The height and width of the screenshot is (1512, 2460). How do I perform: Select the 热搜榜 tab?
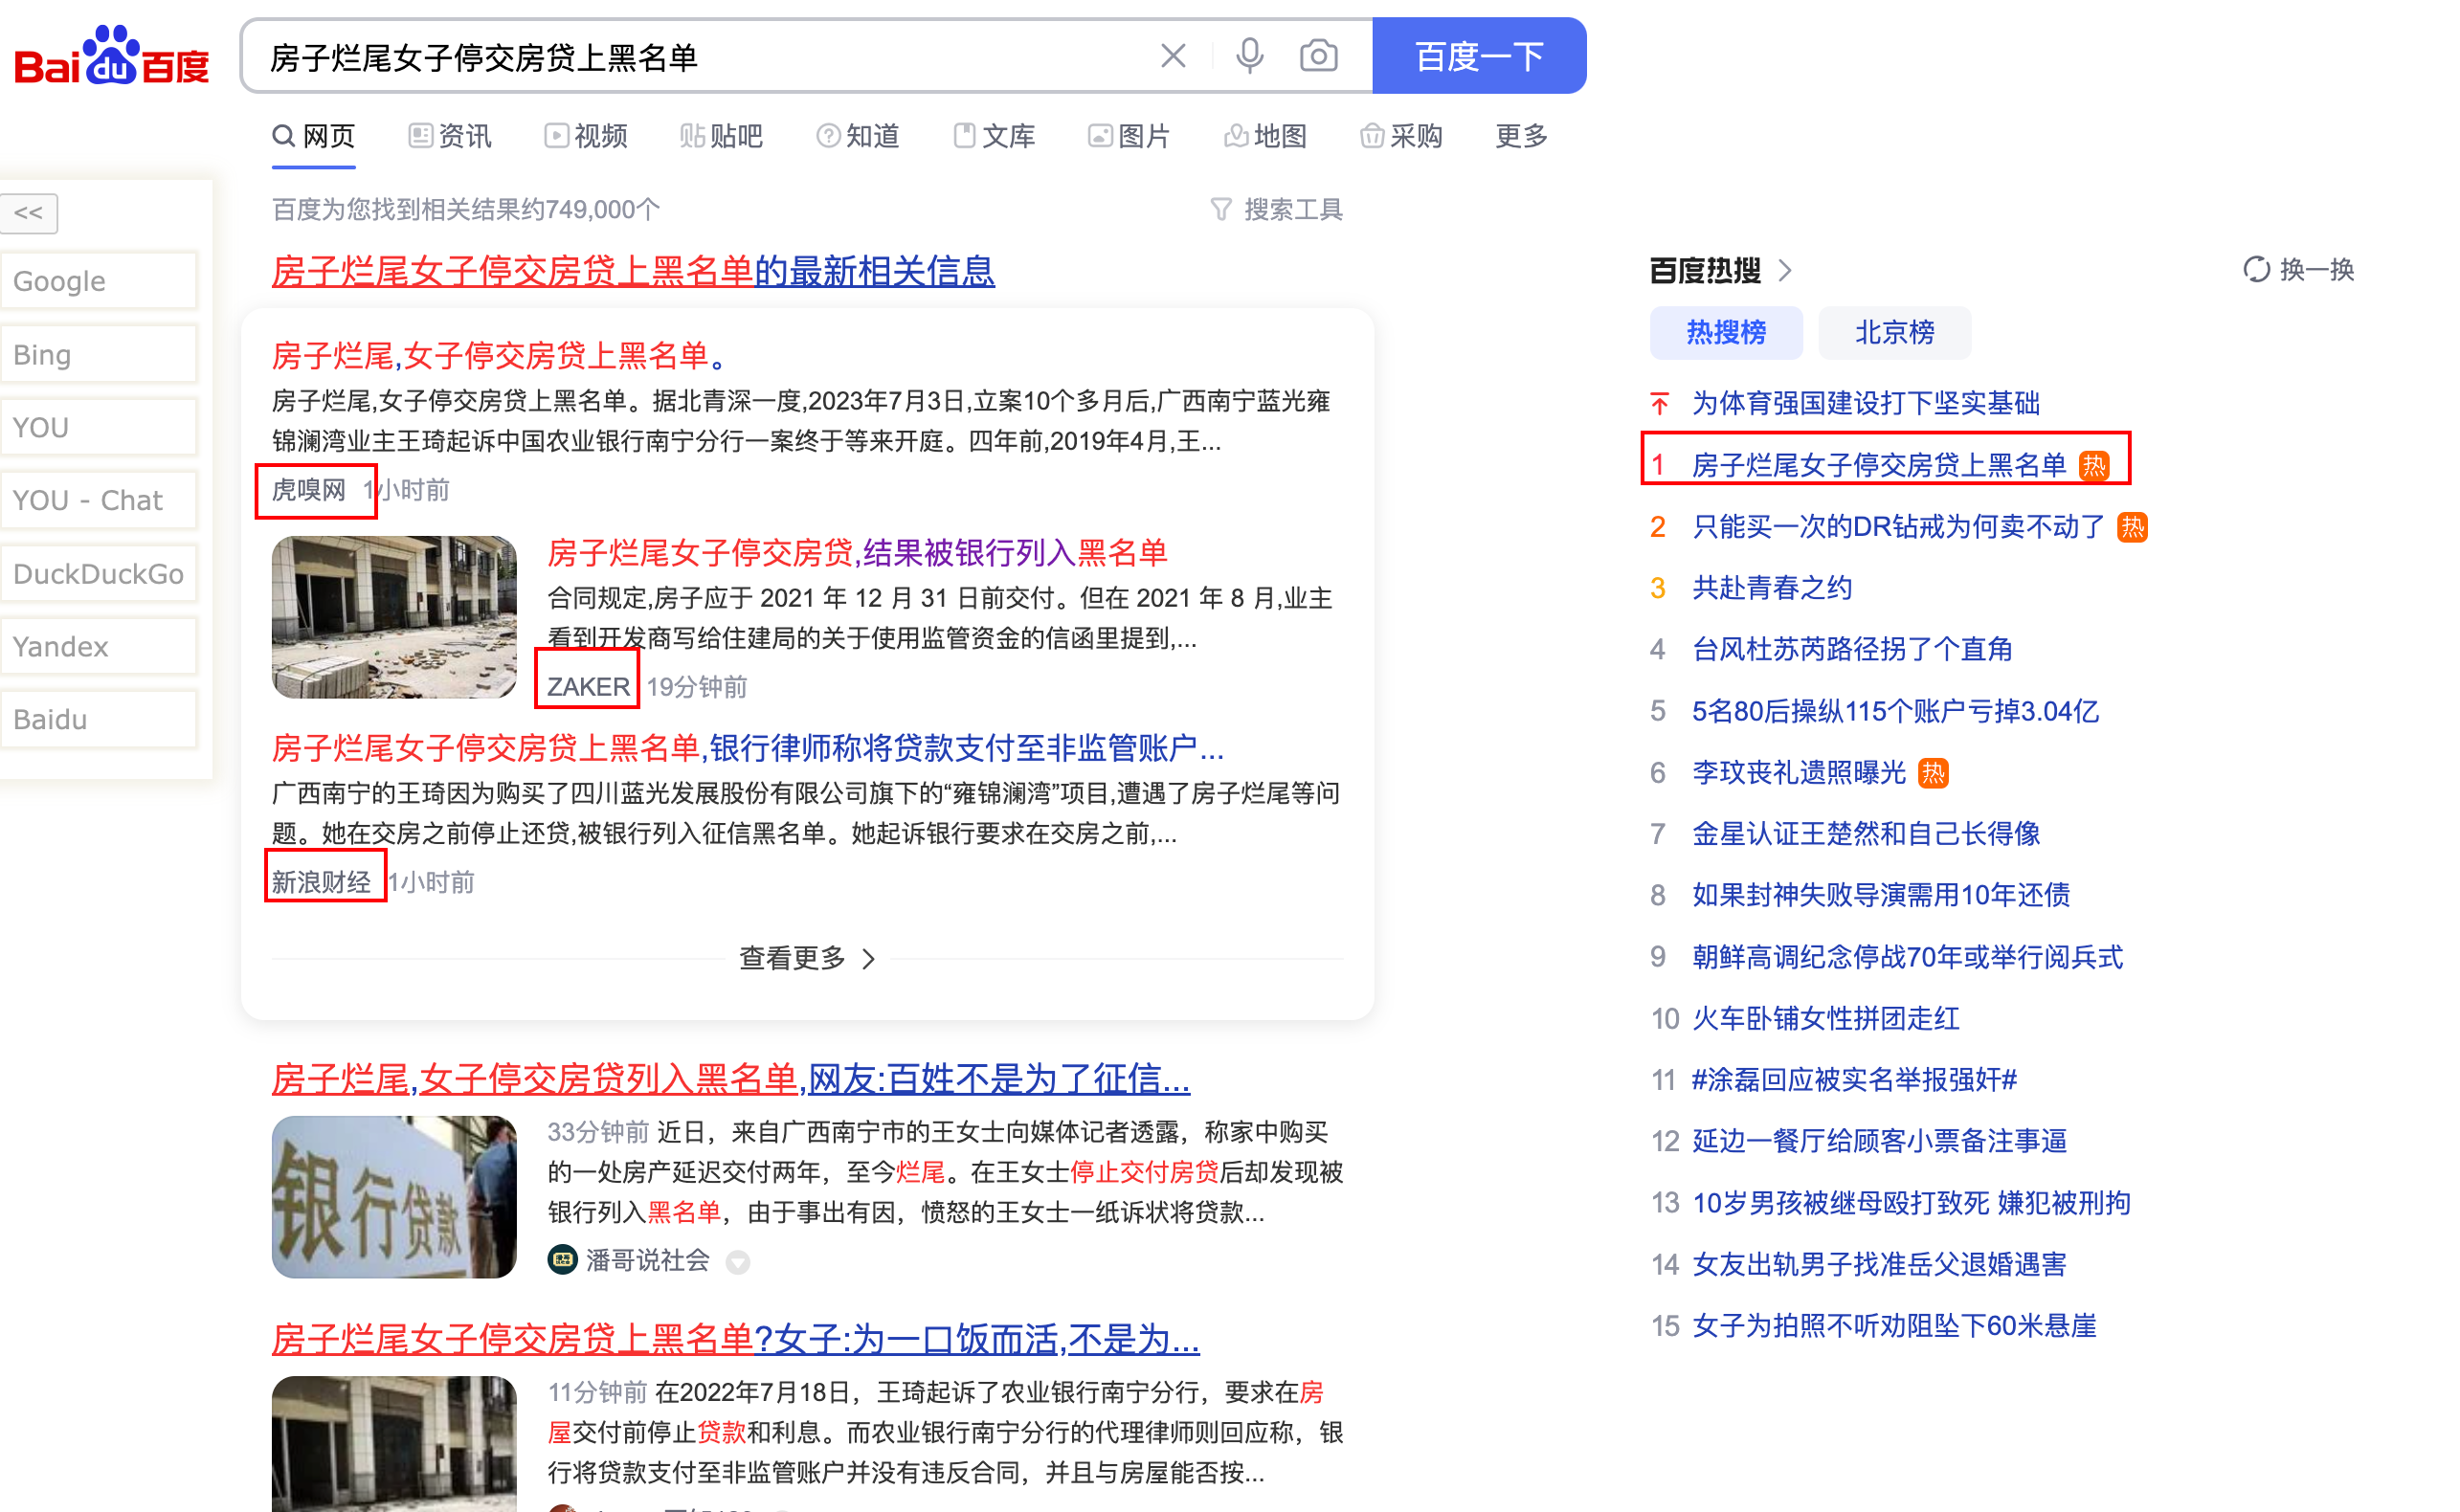point(1726,332)
